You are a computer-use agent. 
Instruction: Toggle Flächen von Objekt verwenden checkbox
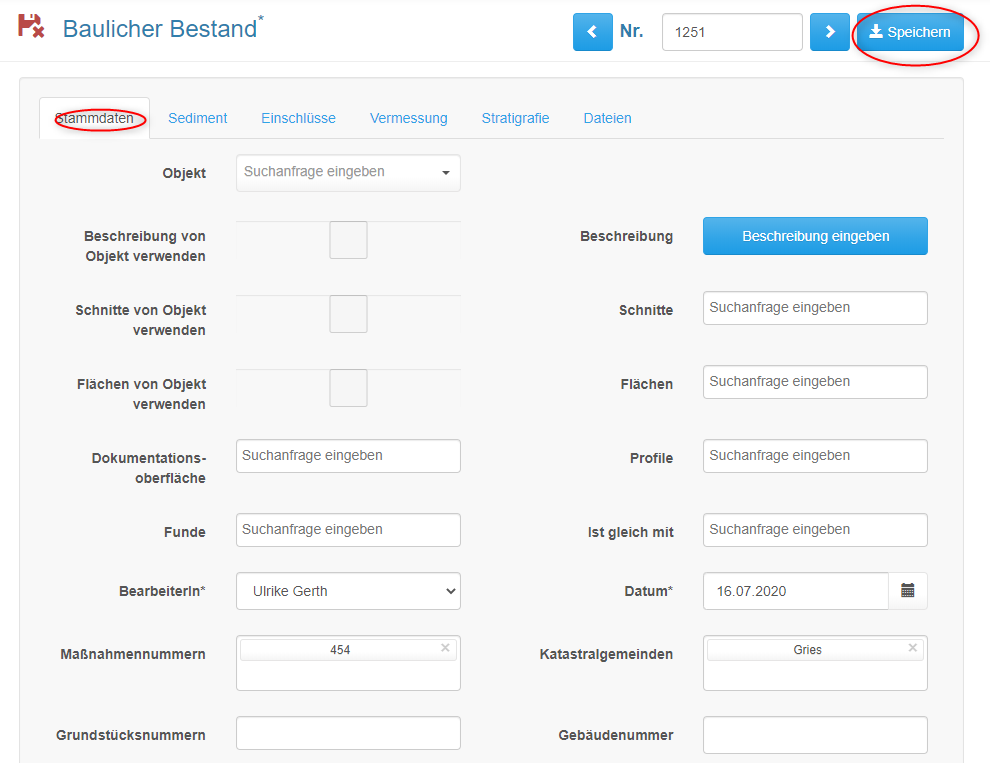tap(348, 388)
